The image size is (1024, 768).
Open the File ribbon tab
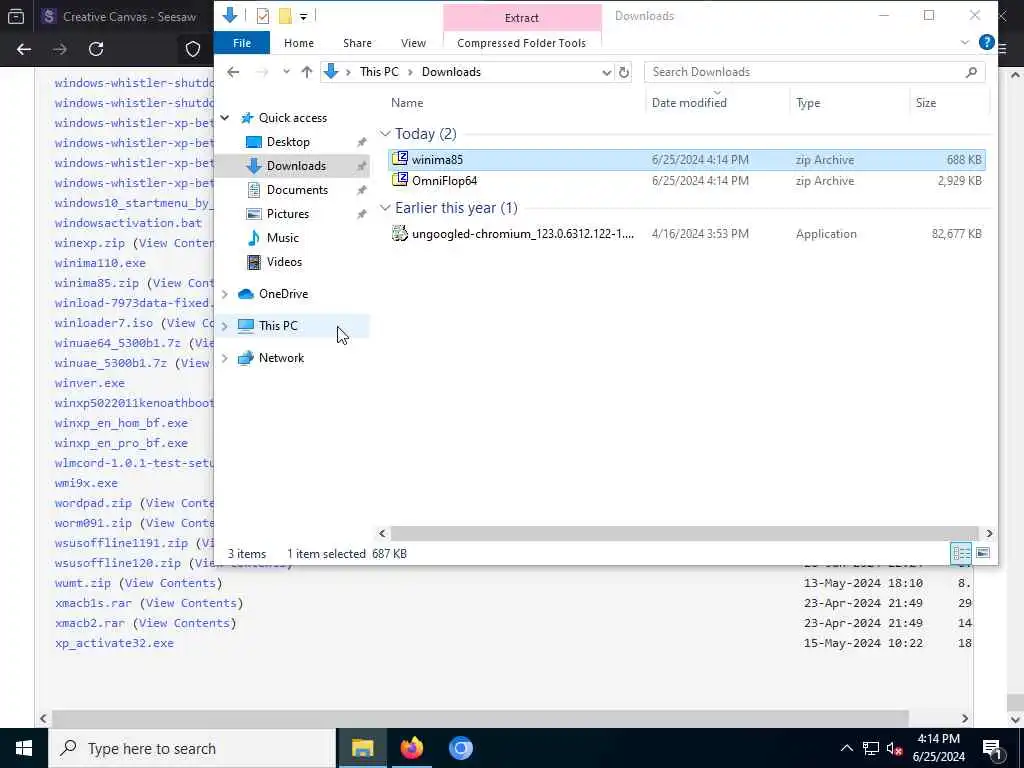click(242, 43)
